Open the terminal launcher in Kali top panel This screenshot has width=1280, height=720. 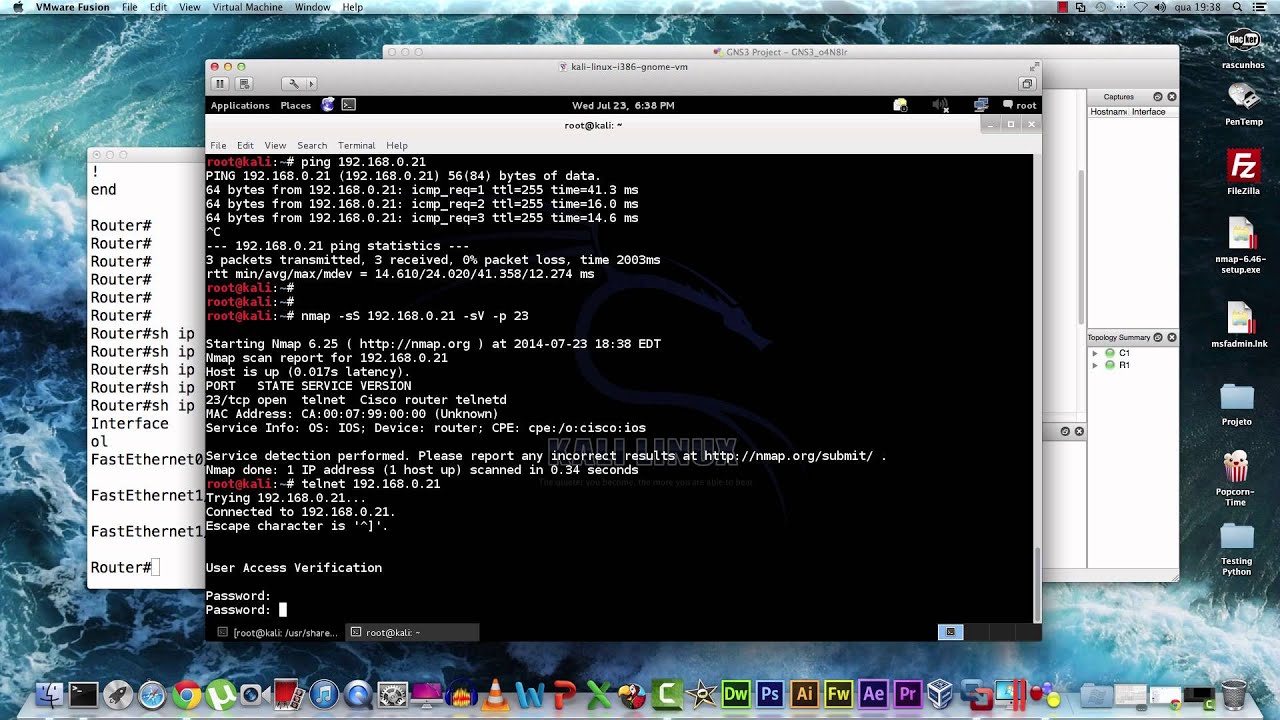coord(349,105)
